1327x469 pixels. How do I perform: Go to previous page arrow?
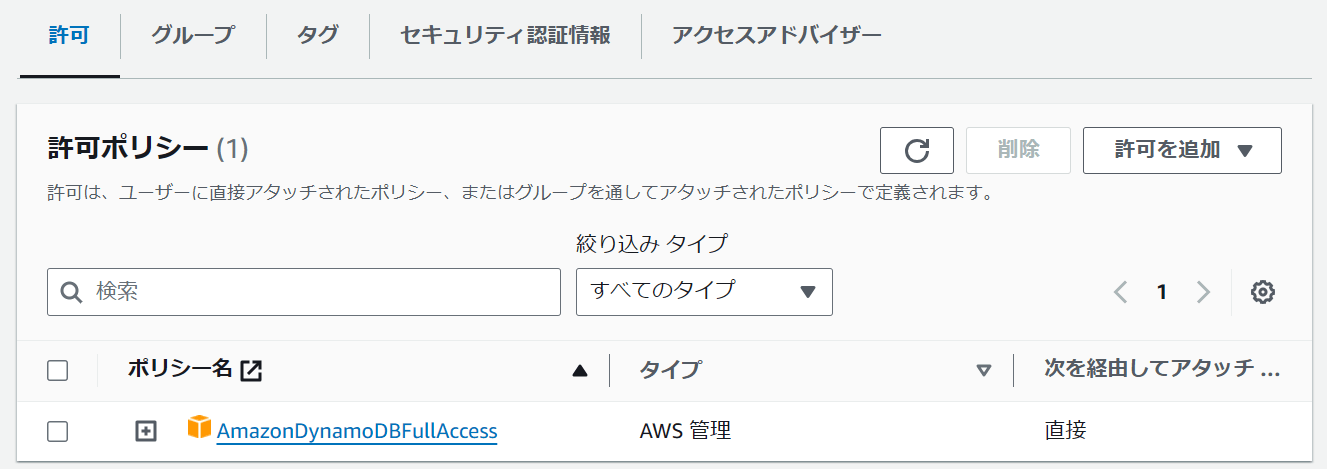coord(1121,292)
